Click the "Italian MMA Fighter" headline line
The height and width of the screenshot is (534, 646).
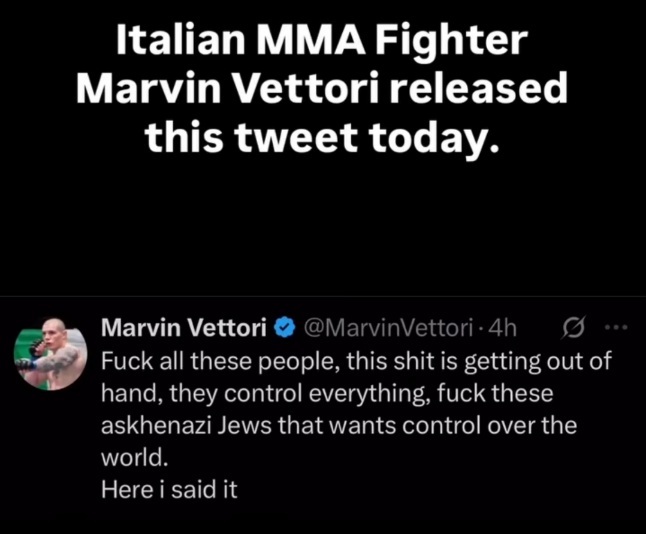pyautogui.click(x=322, y=39)
